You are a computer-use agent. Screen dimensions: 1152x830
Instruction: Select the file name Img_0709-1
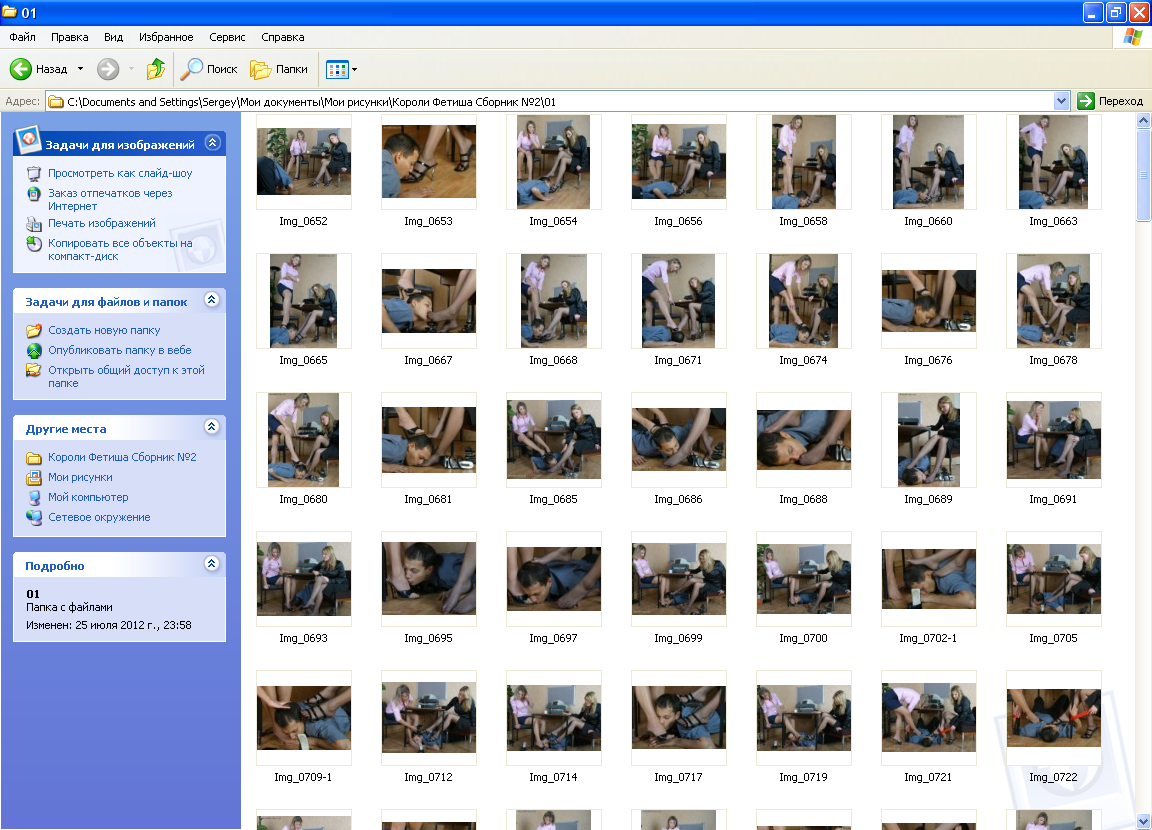(303, 777)
